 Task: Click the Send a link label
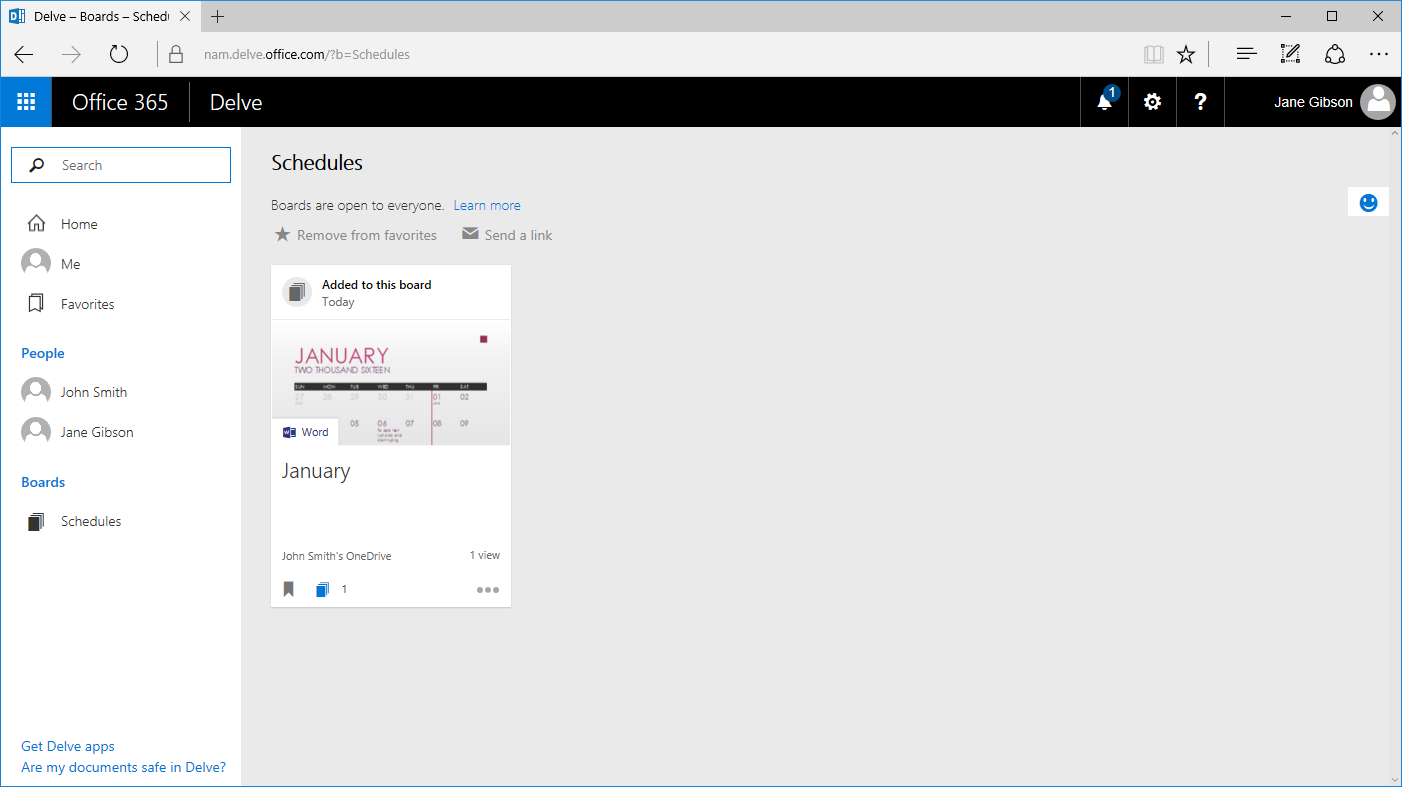pos(518,235)
